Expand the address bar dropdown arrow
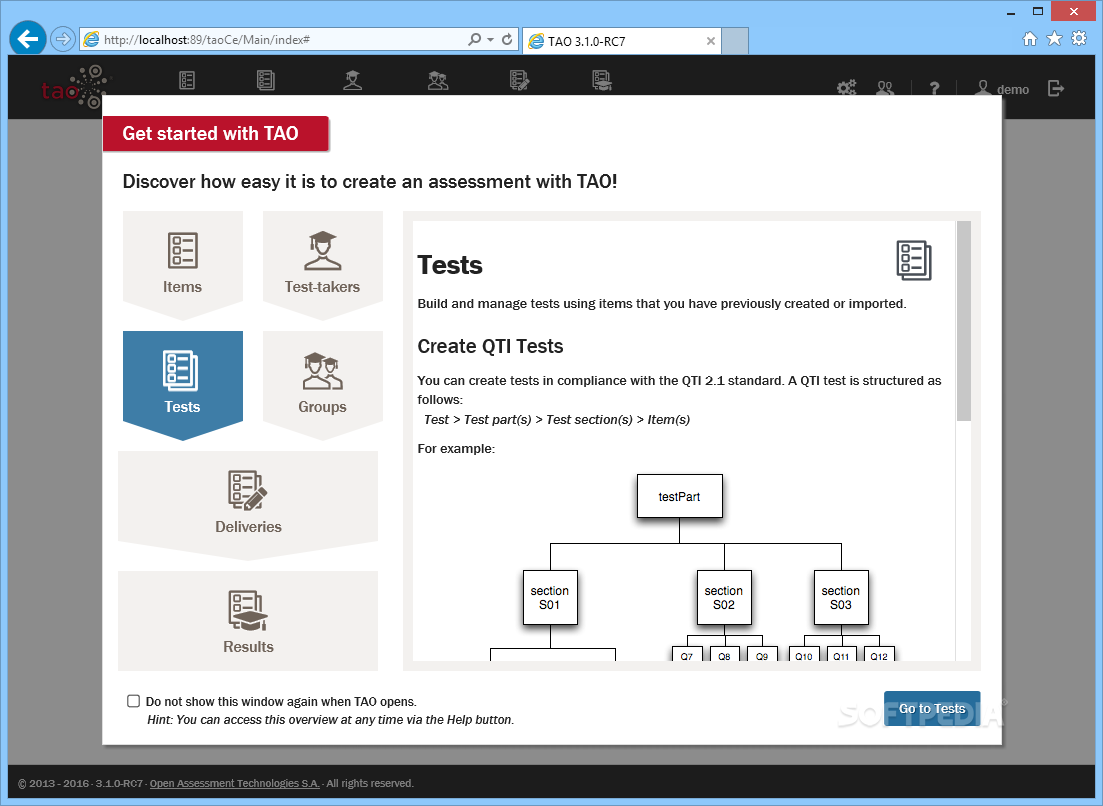The height and width of the screenshot is (806, 1103). click(x=490, y=39)
